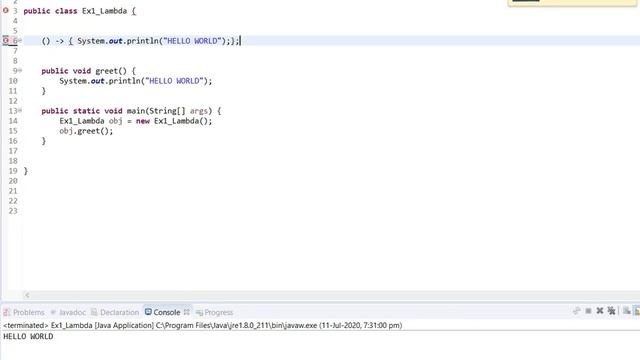Click the Progress tab icon
This screenshot has width=640, height=360.
pyautogui.click(x=199, y=313)
